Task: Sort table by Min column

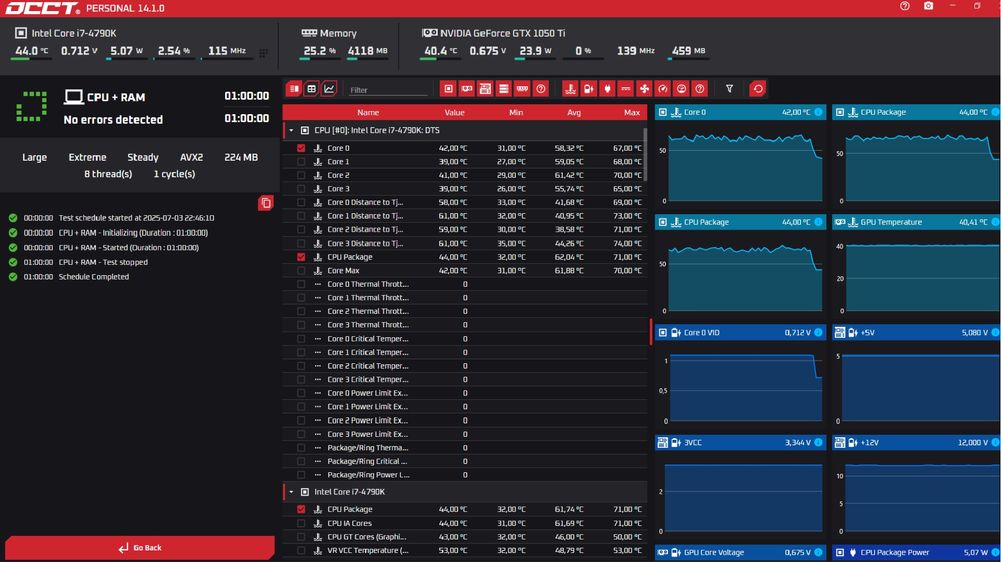Action: coord(516,112)
